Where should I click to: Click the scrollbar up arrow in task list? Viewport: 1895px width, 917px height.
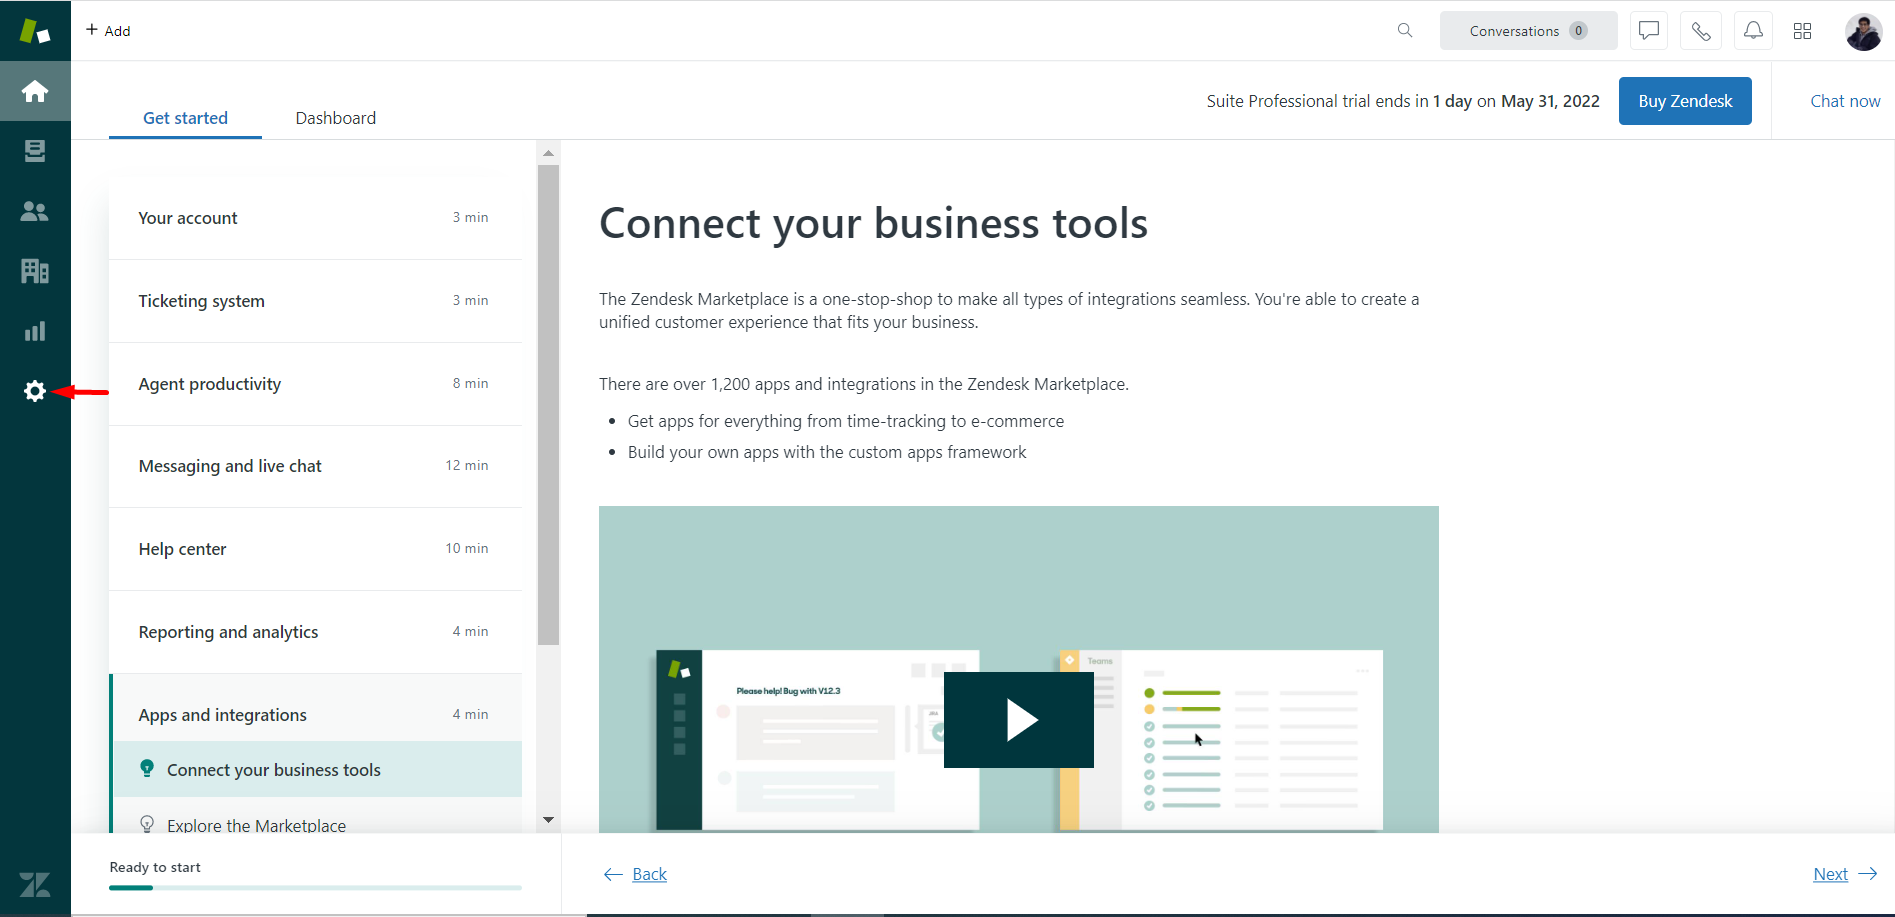(548, 153)
